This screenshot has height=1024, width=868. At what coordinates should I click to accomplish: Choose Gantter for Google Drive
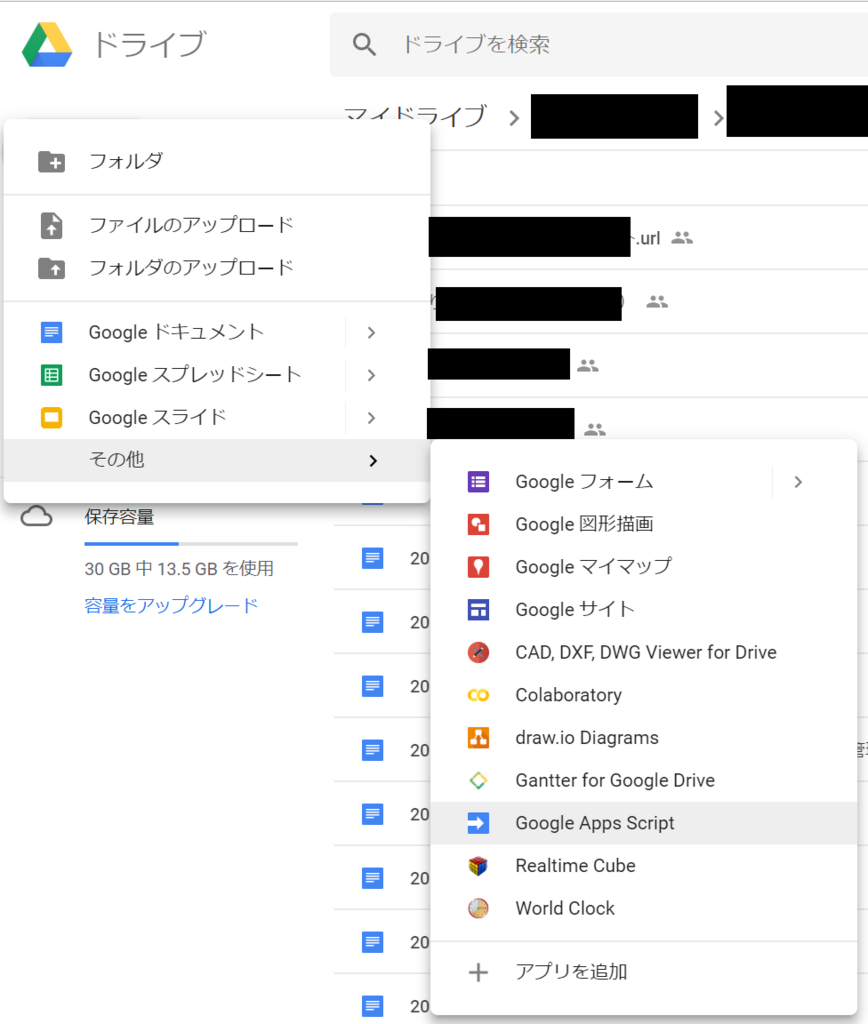[x=643, y=780]
